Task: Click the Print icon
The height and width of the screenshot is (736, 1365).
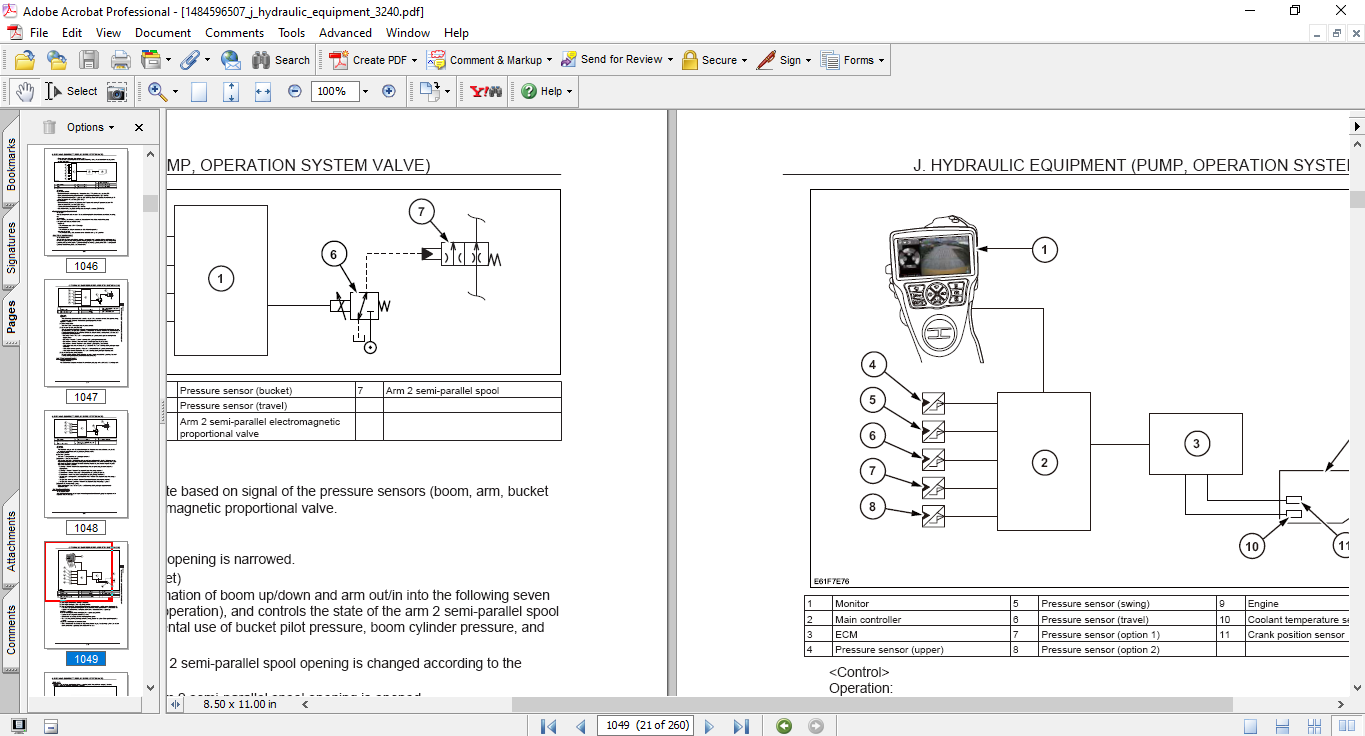Action: [x=120, y=60]
